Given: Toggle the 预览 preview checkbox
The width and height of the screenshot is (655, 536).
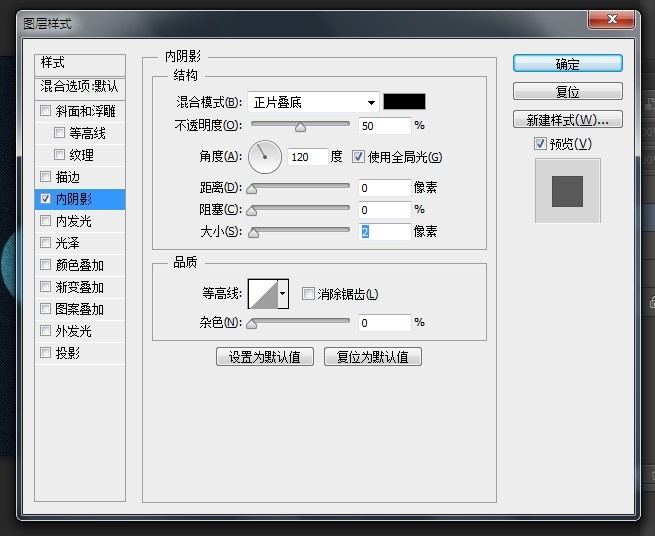Looking at the screenshot, I should tap(541, 144).
